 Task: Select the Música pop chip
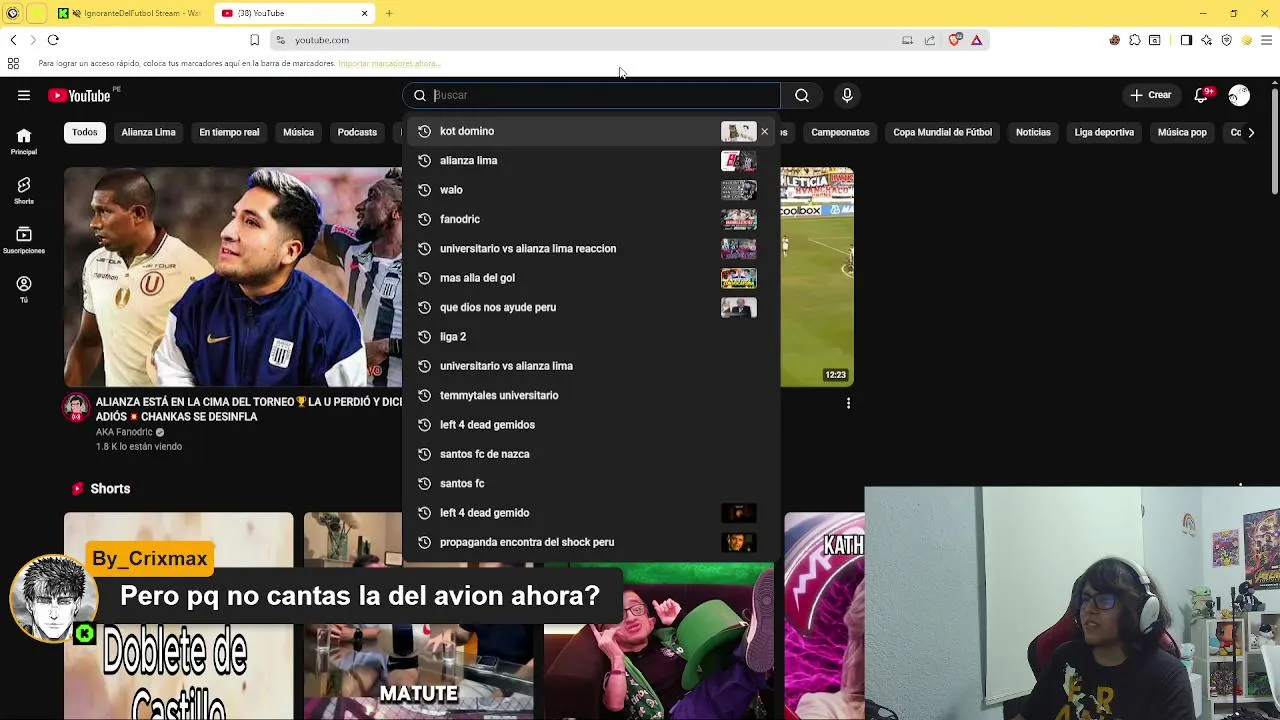coord(1182,132)
